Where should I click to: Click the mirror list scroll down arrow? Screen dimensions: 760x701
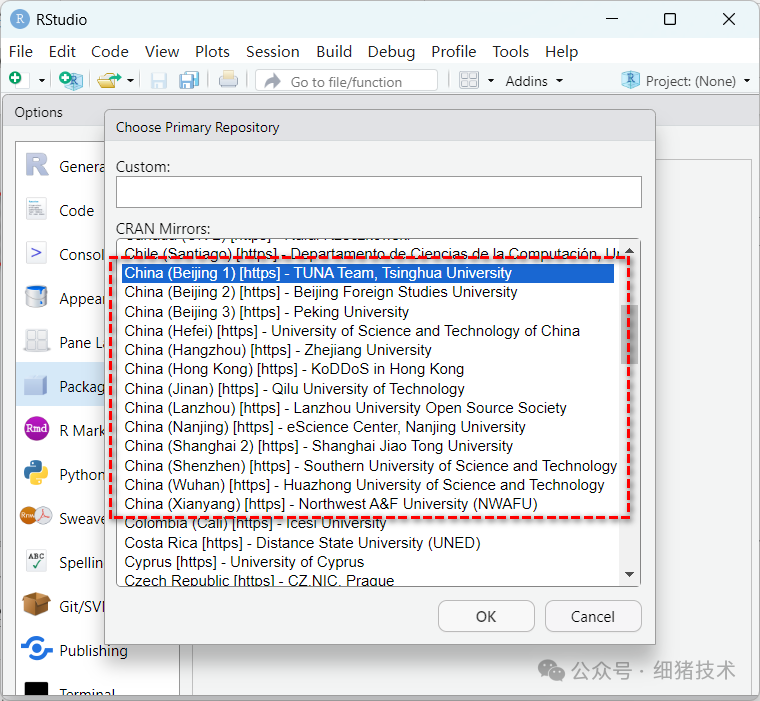click(x=630, y=574)
